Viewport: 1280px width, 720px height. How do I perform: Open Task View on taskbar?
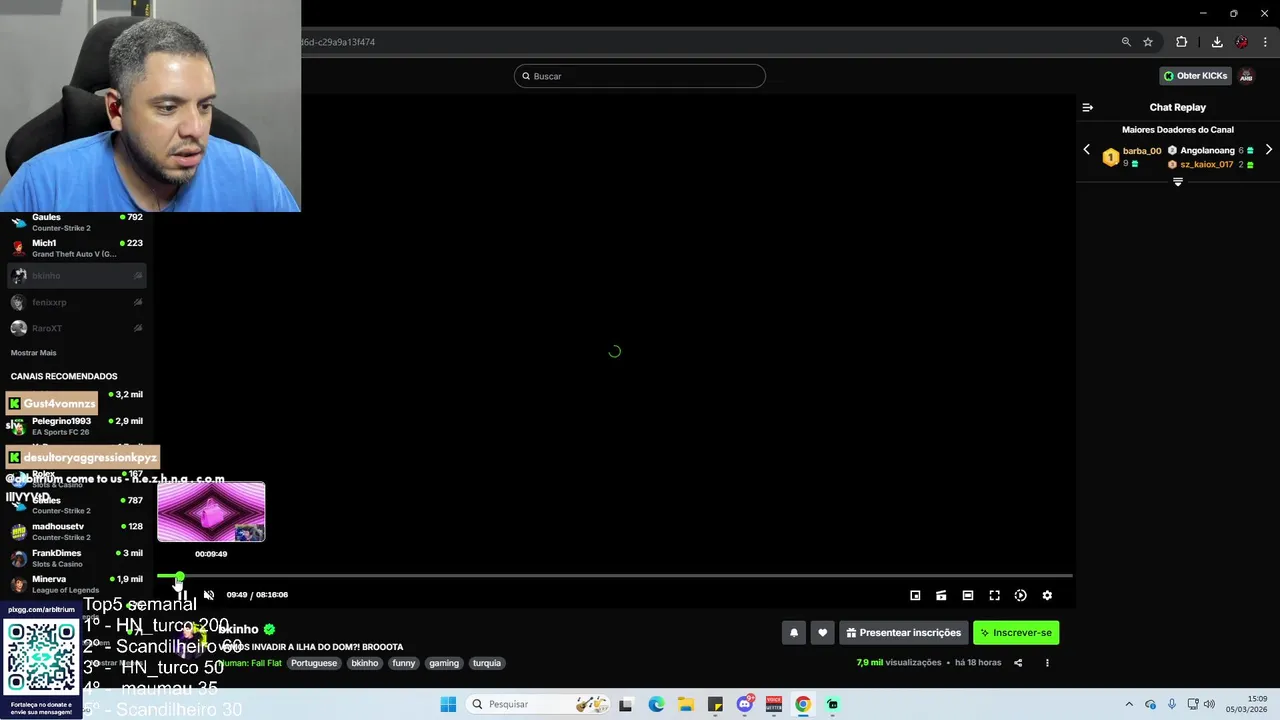tap(626, 704)
